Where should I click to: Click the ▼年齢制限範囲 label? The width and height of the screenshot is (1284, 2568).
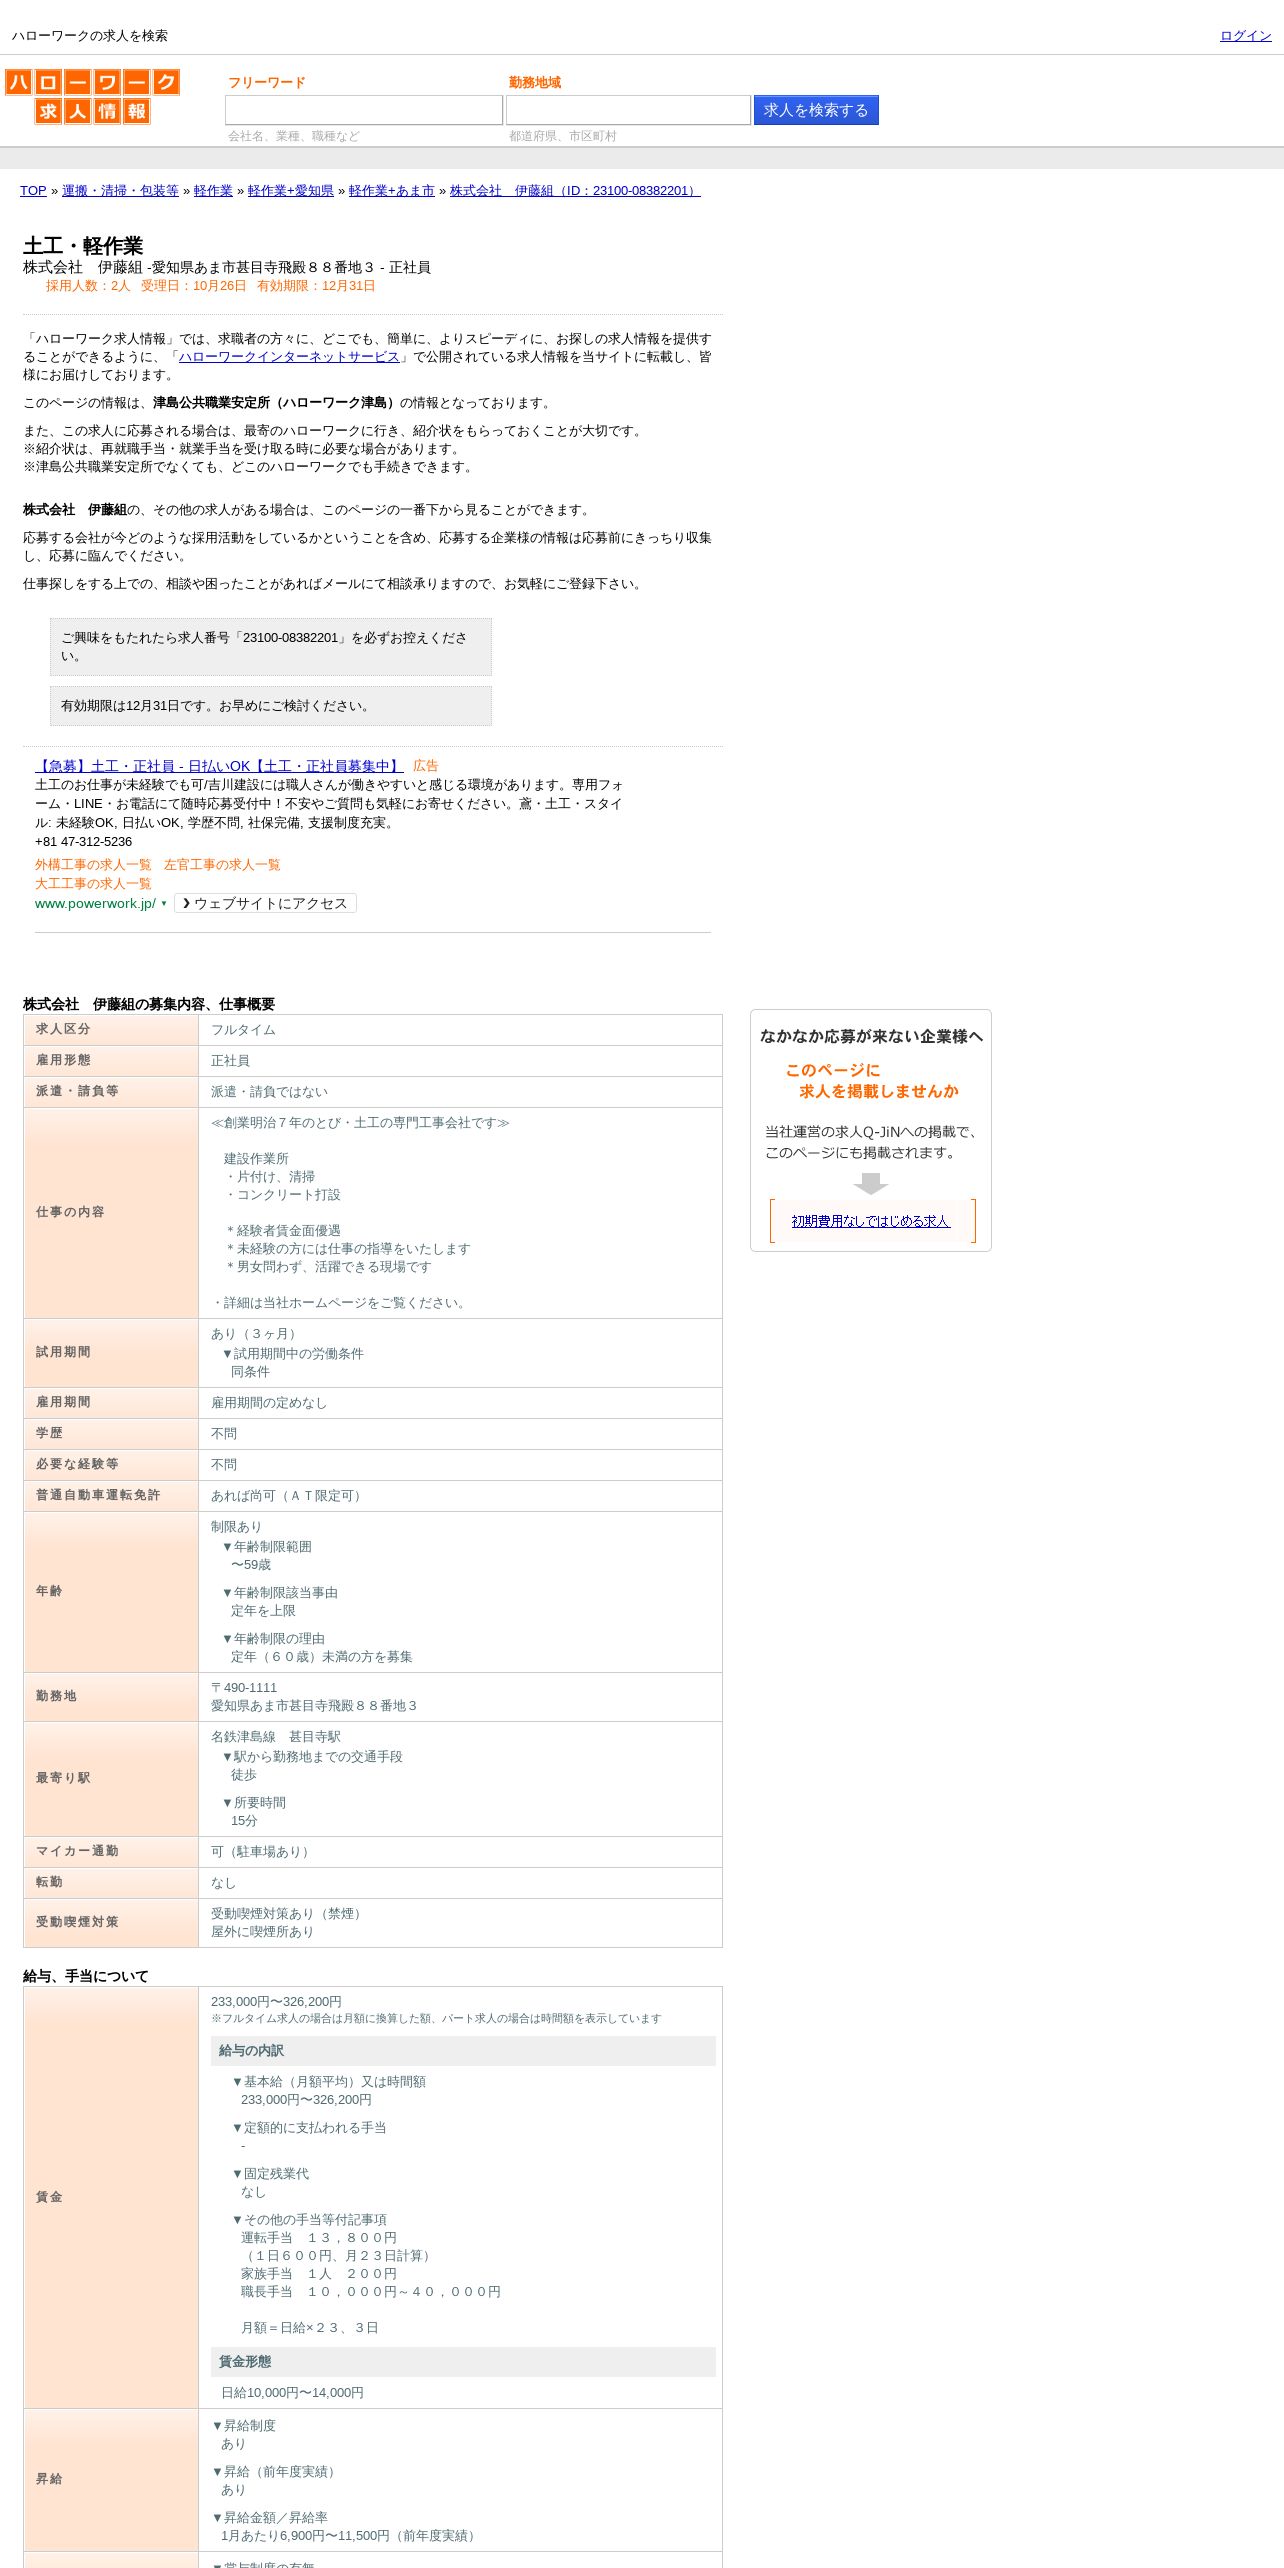point(266,1547)
